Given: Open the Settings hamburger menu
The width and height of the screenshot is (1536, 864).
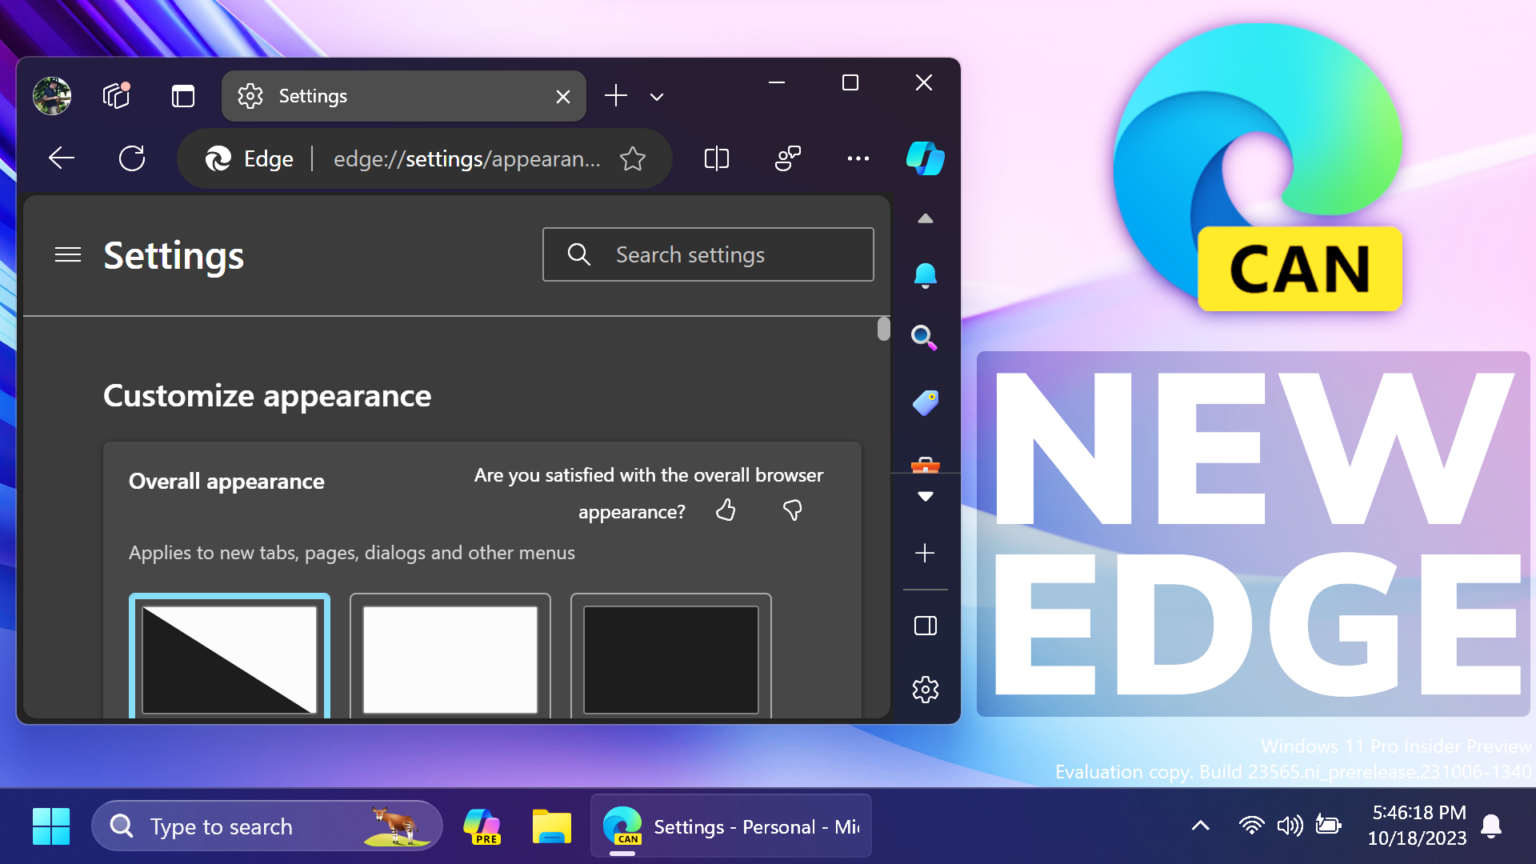Looking at the screenshot, I should 68,255.
